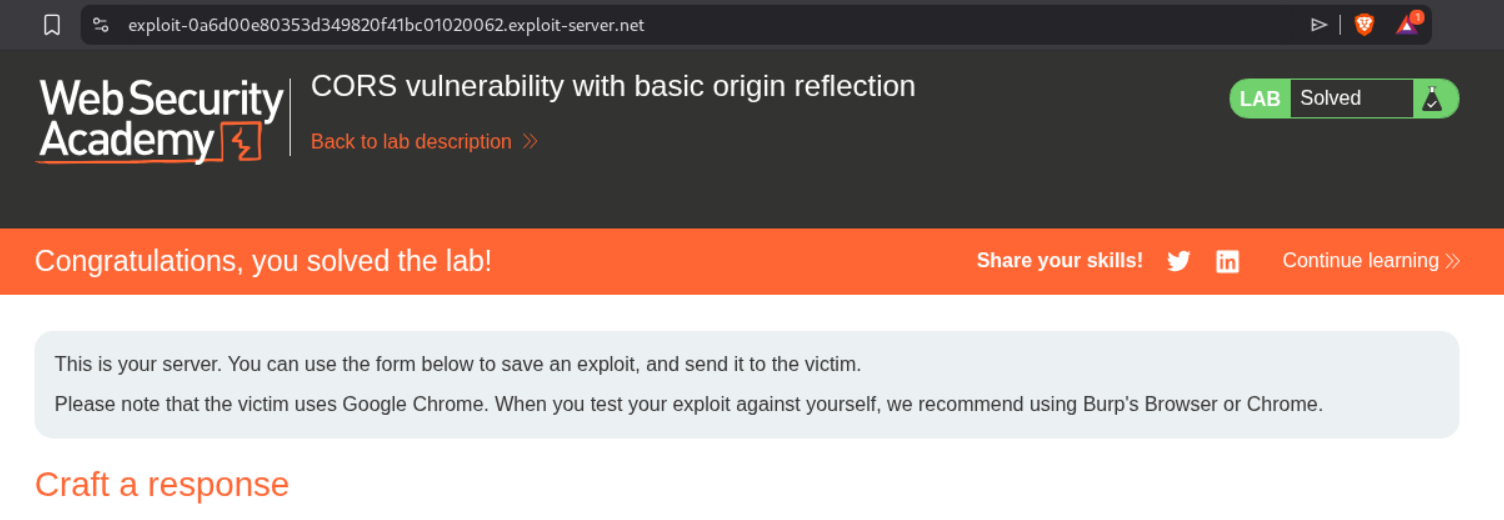The width and height of the screenshot is (1504, 520).
Task: Click the bookmark icon beside the address bar
Action: click(x=53, y=25)
